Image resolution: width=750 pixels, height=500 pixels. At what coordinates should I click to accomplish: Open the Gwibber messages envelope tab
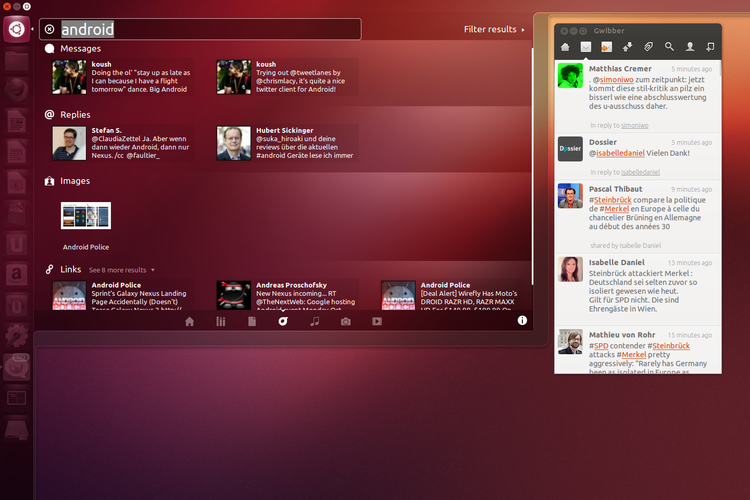click(x=586, y=47)
